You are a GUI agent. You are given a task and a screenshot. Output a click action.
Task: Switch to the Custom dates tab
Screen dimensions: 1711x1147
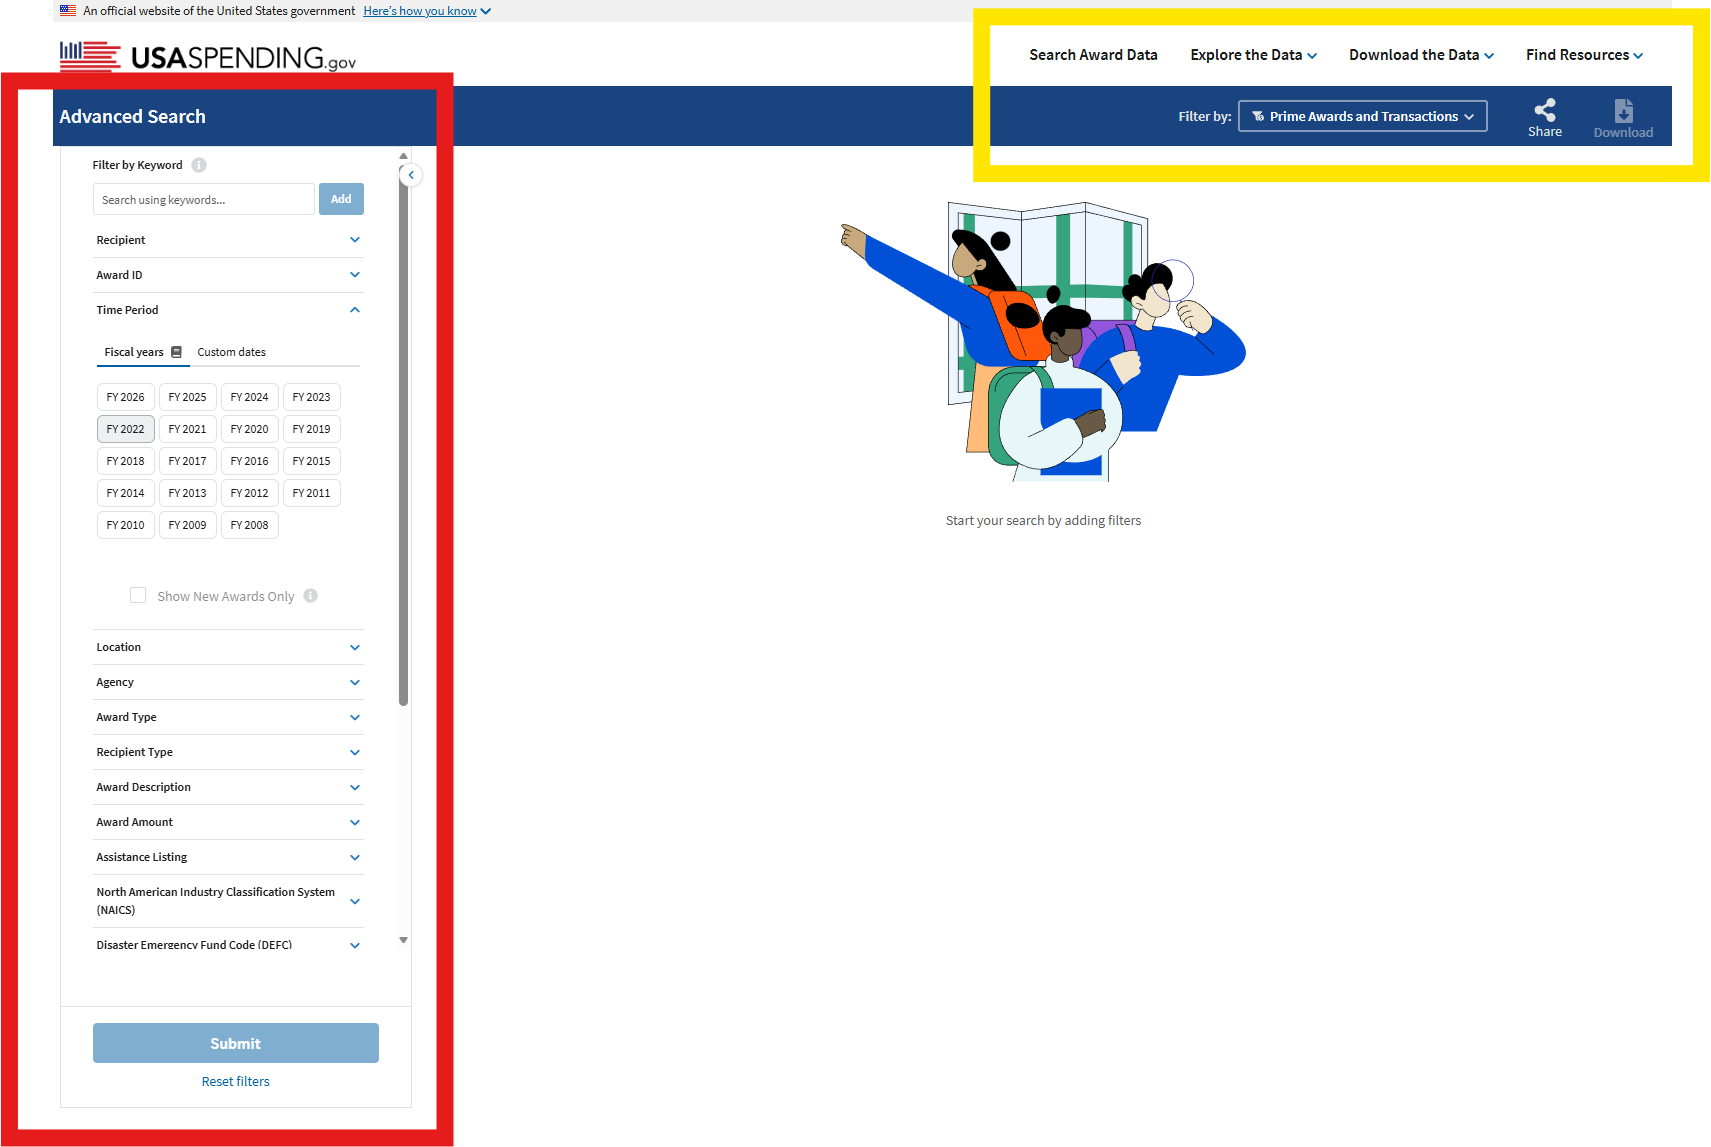click(x=231, y=352)
